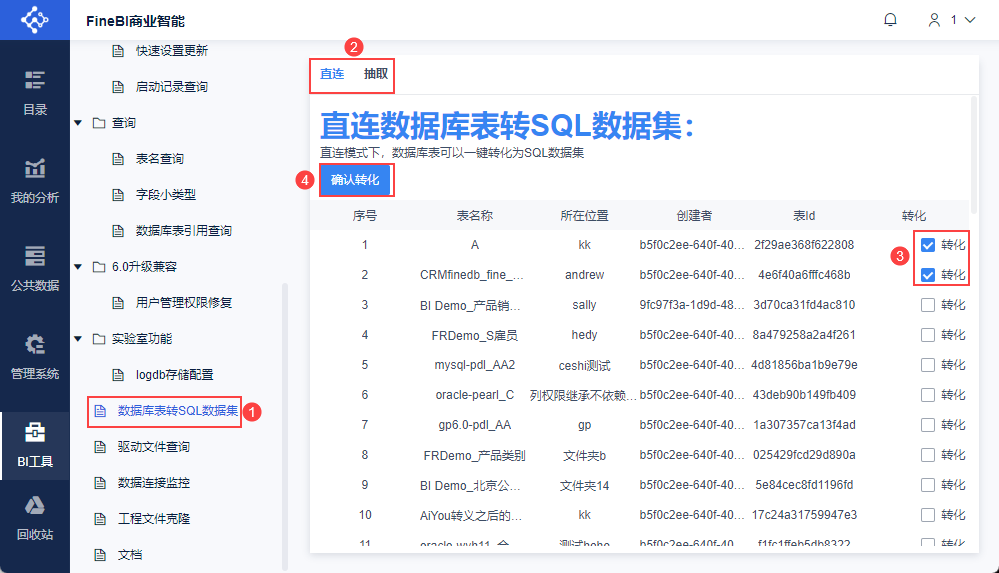The height and width of the screenshot is (573, 999).
Task: Open the 目录 directory sidebar icon
Action: pos(34,80)
